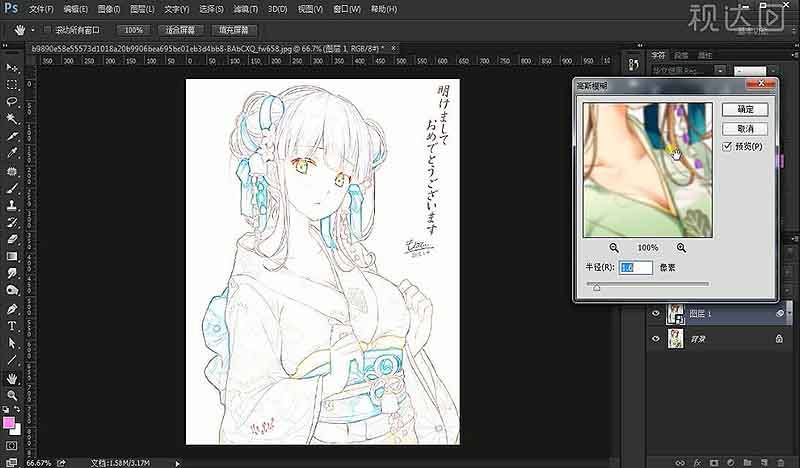Create a new layer icon
This screenshot has width=800, height=468.
tap(764, 462)
